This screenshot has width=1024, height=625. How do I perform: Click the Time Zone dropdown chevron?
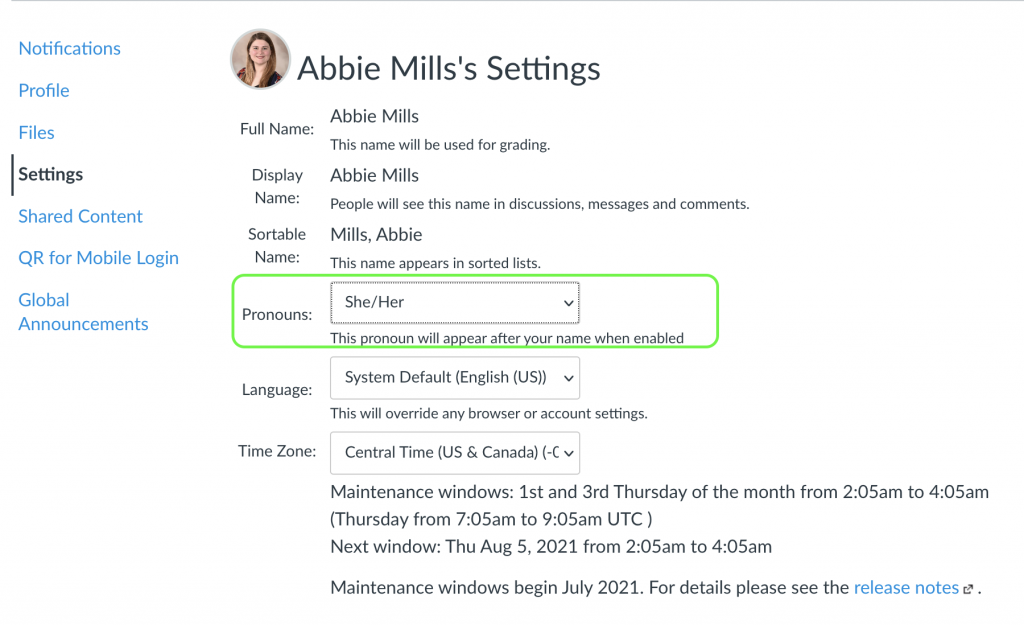tap(568, 452)
